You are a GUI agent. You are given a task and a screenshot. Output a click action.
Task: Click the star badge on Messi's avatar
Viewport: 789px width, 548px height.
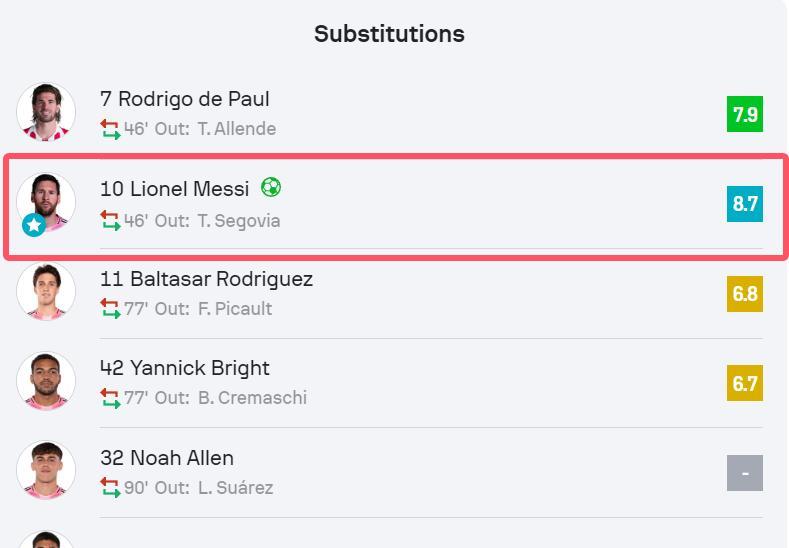coord(34,225)
